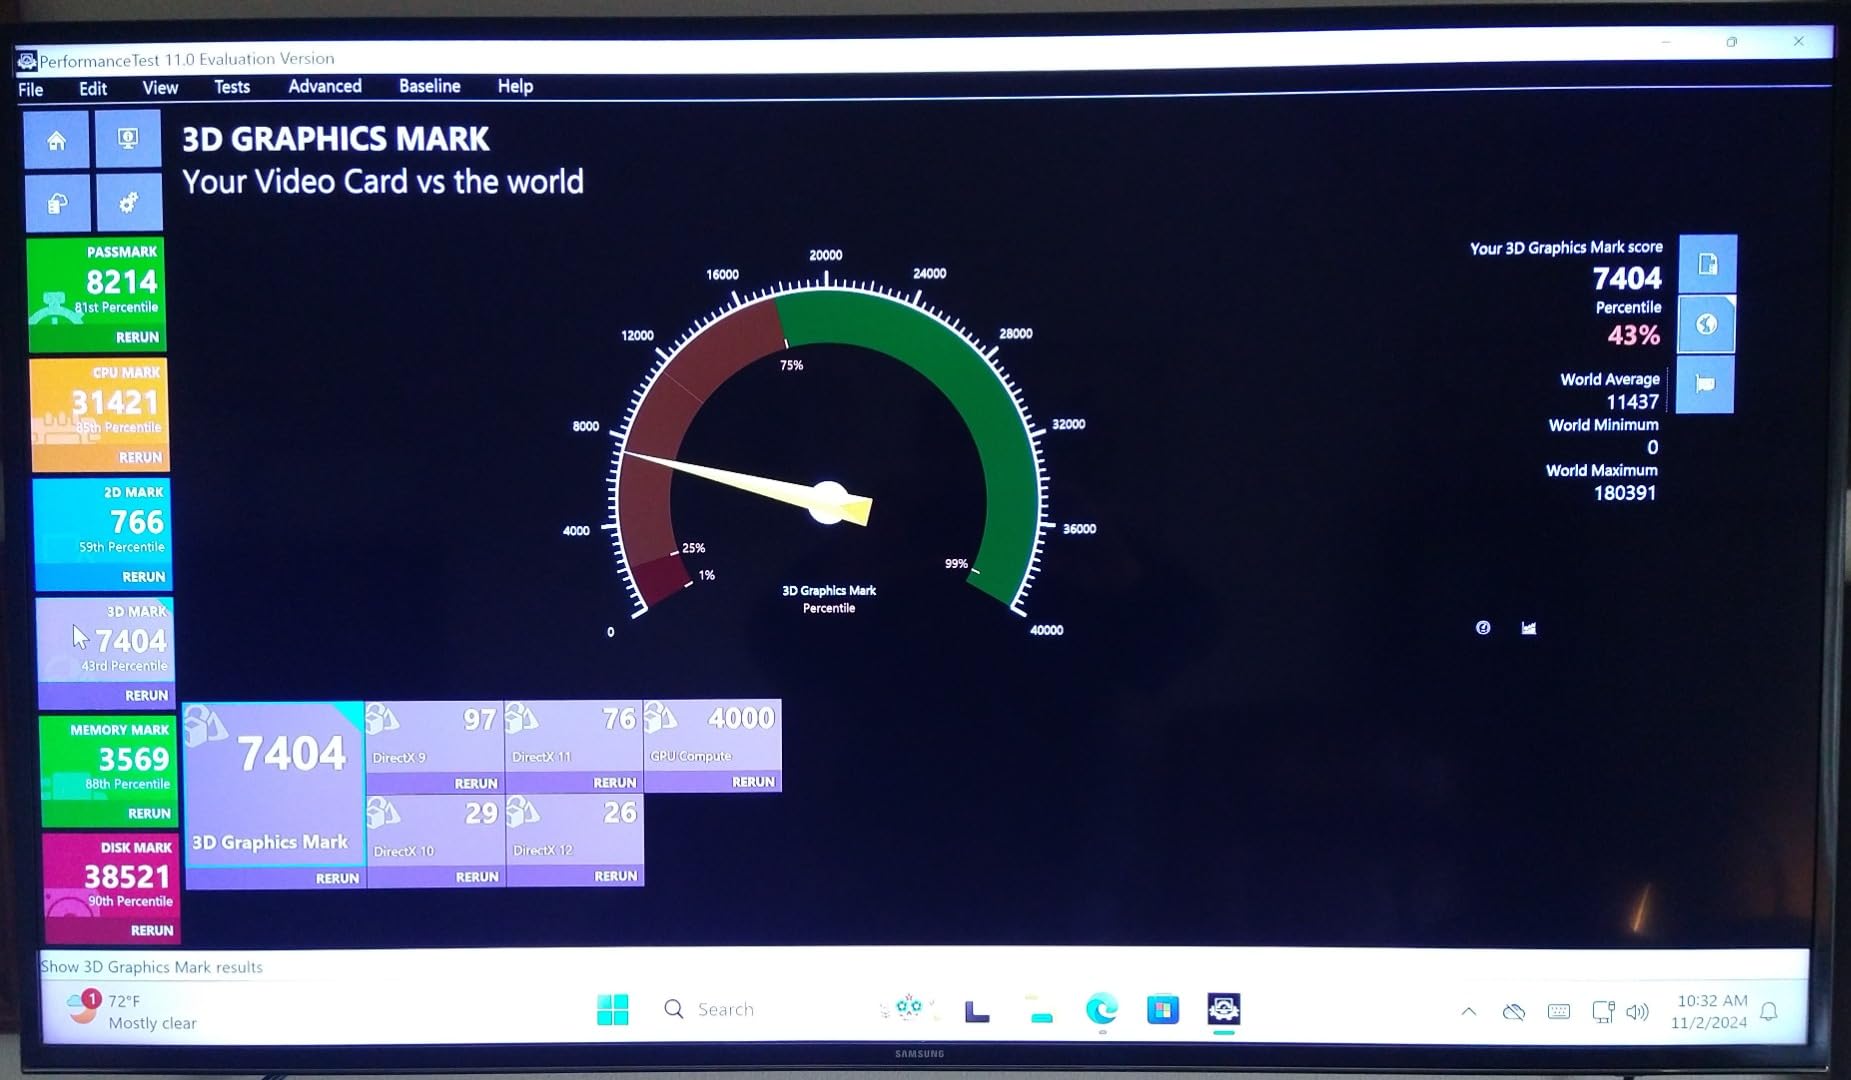Open the Tests menu
This screenshot has height=1080, width=1851.
(232, 87)
